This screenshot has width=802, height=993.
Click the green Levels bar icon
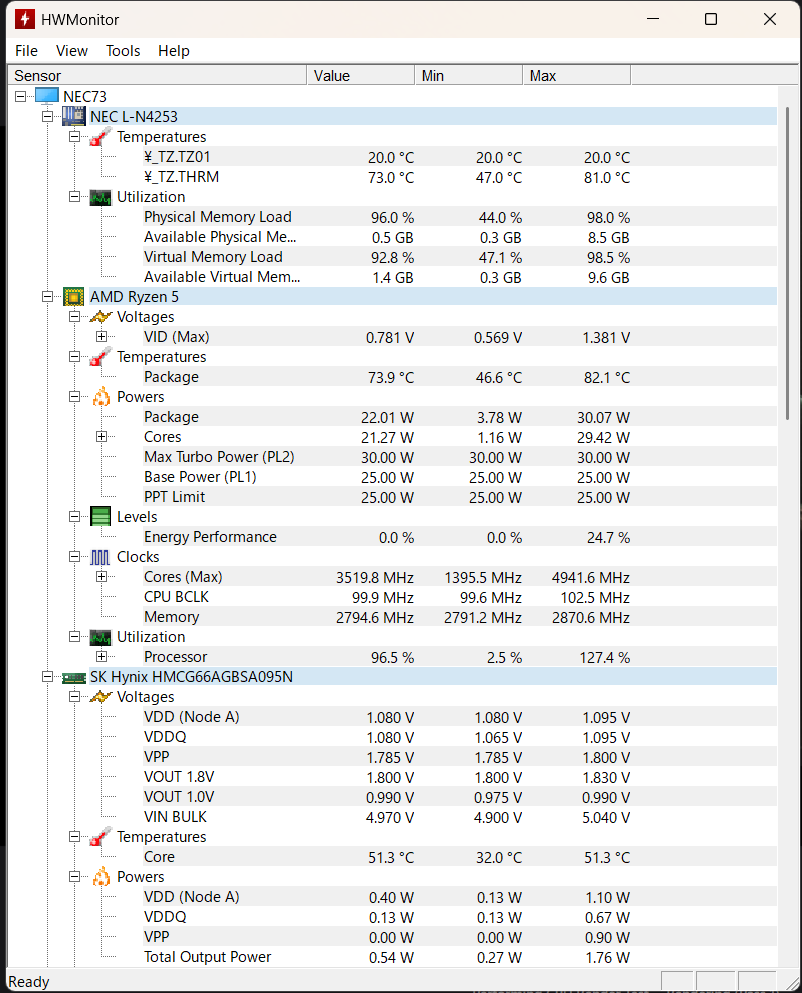tap(101, 517)
